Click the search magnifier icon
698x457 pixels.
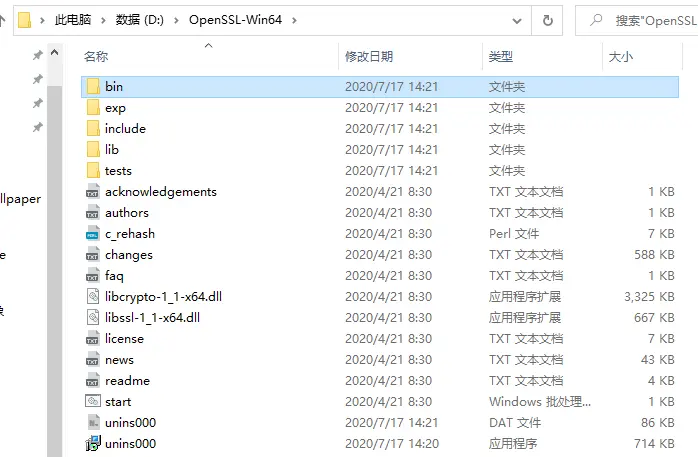596,20
